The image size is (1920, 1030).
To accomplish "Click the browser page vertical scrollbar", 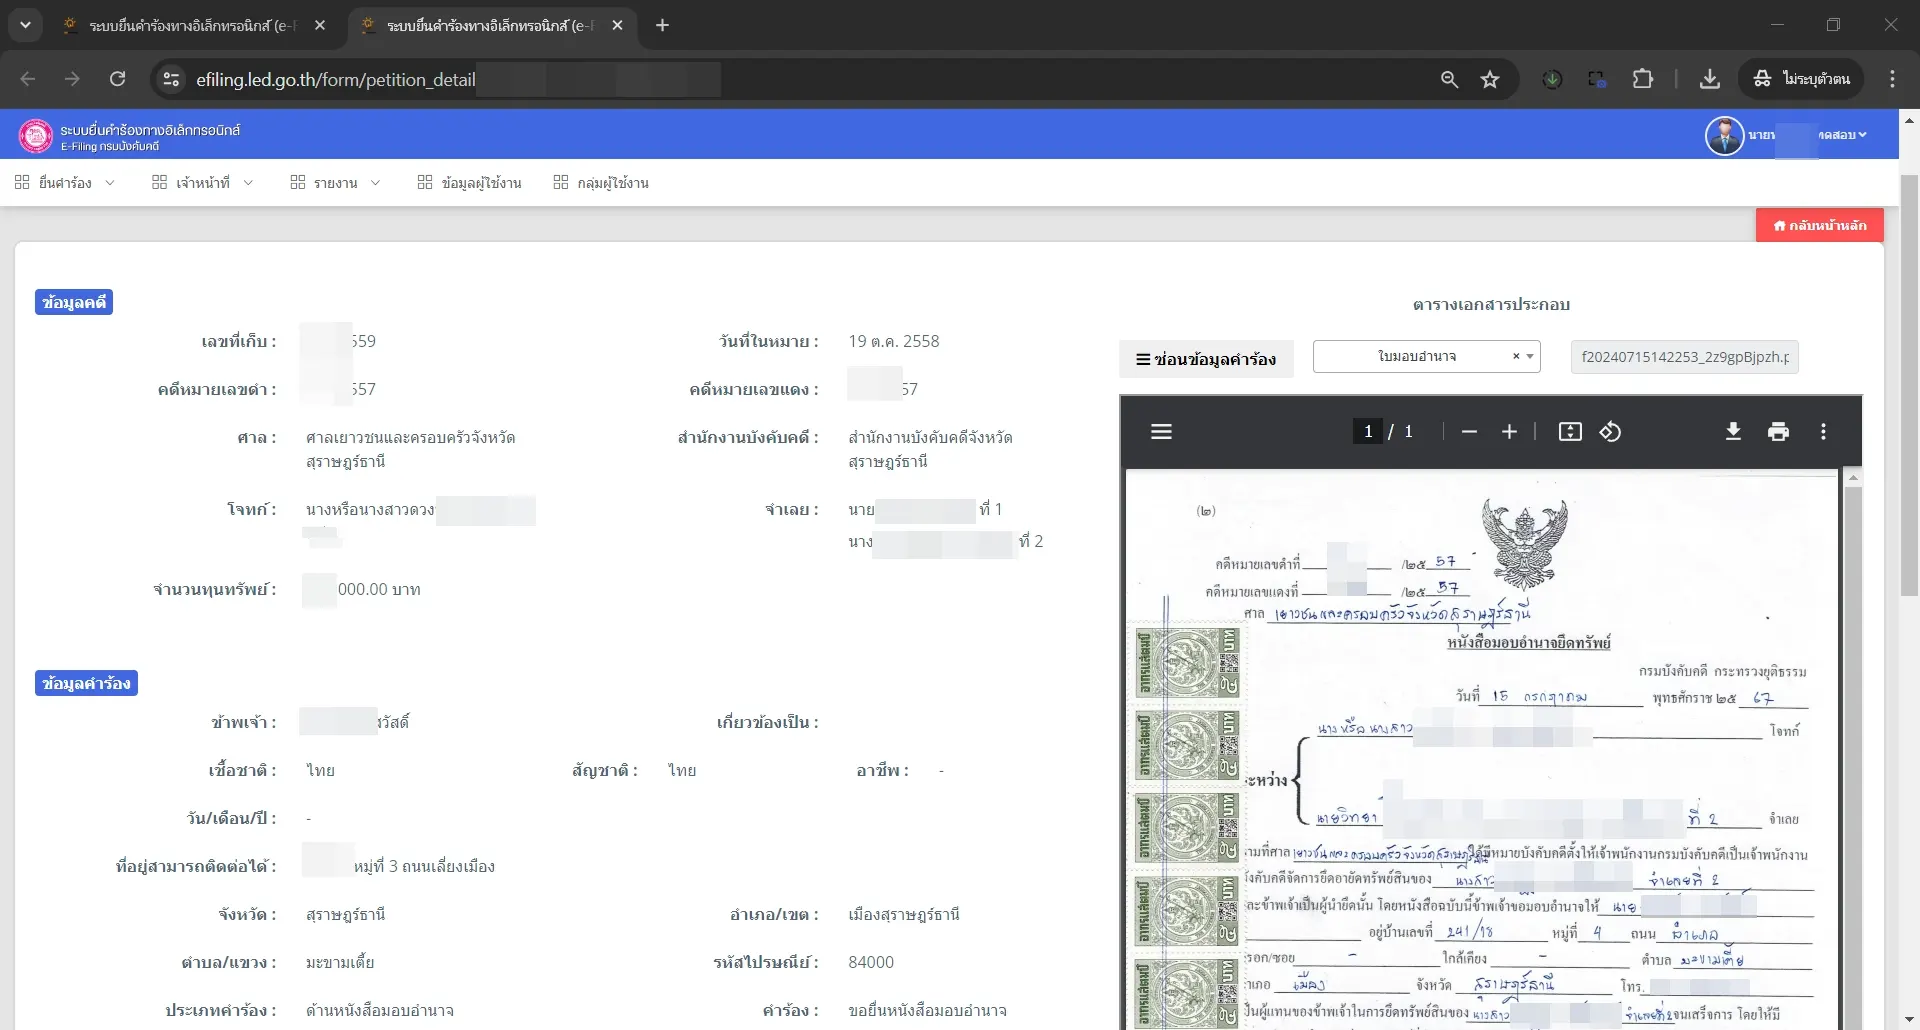I will [1909, 385].
